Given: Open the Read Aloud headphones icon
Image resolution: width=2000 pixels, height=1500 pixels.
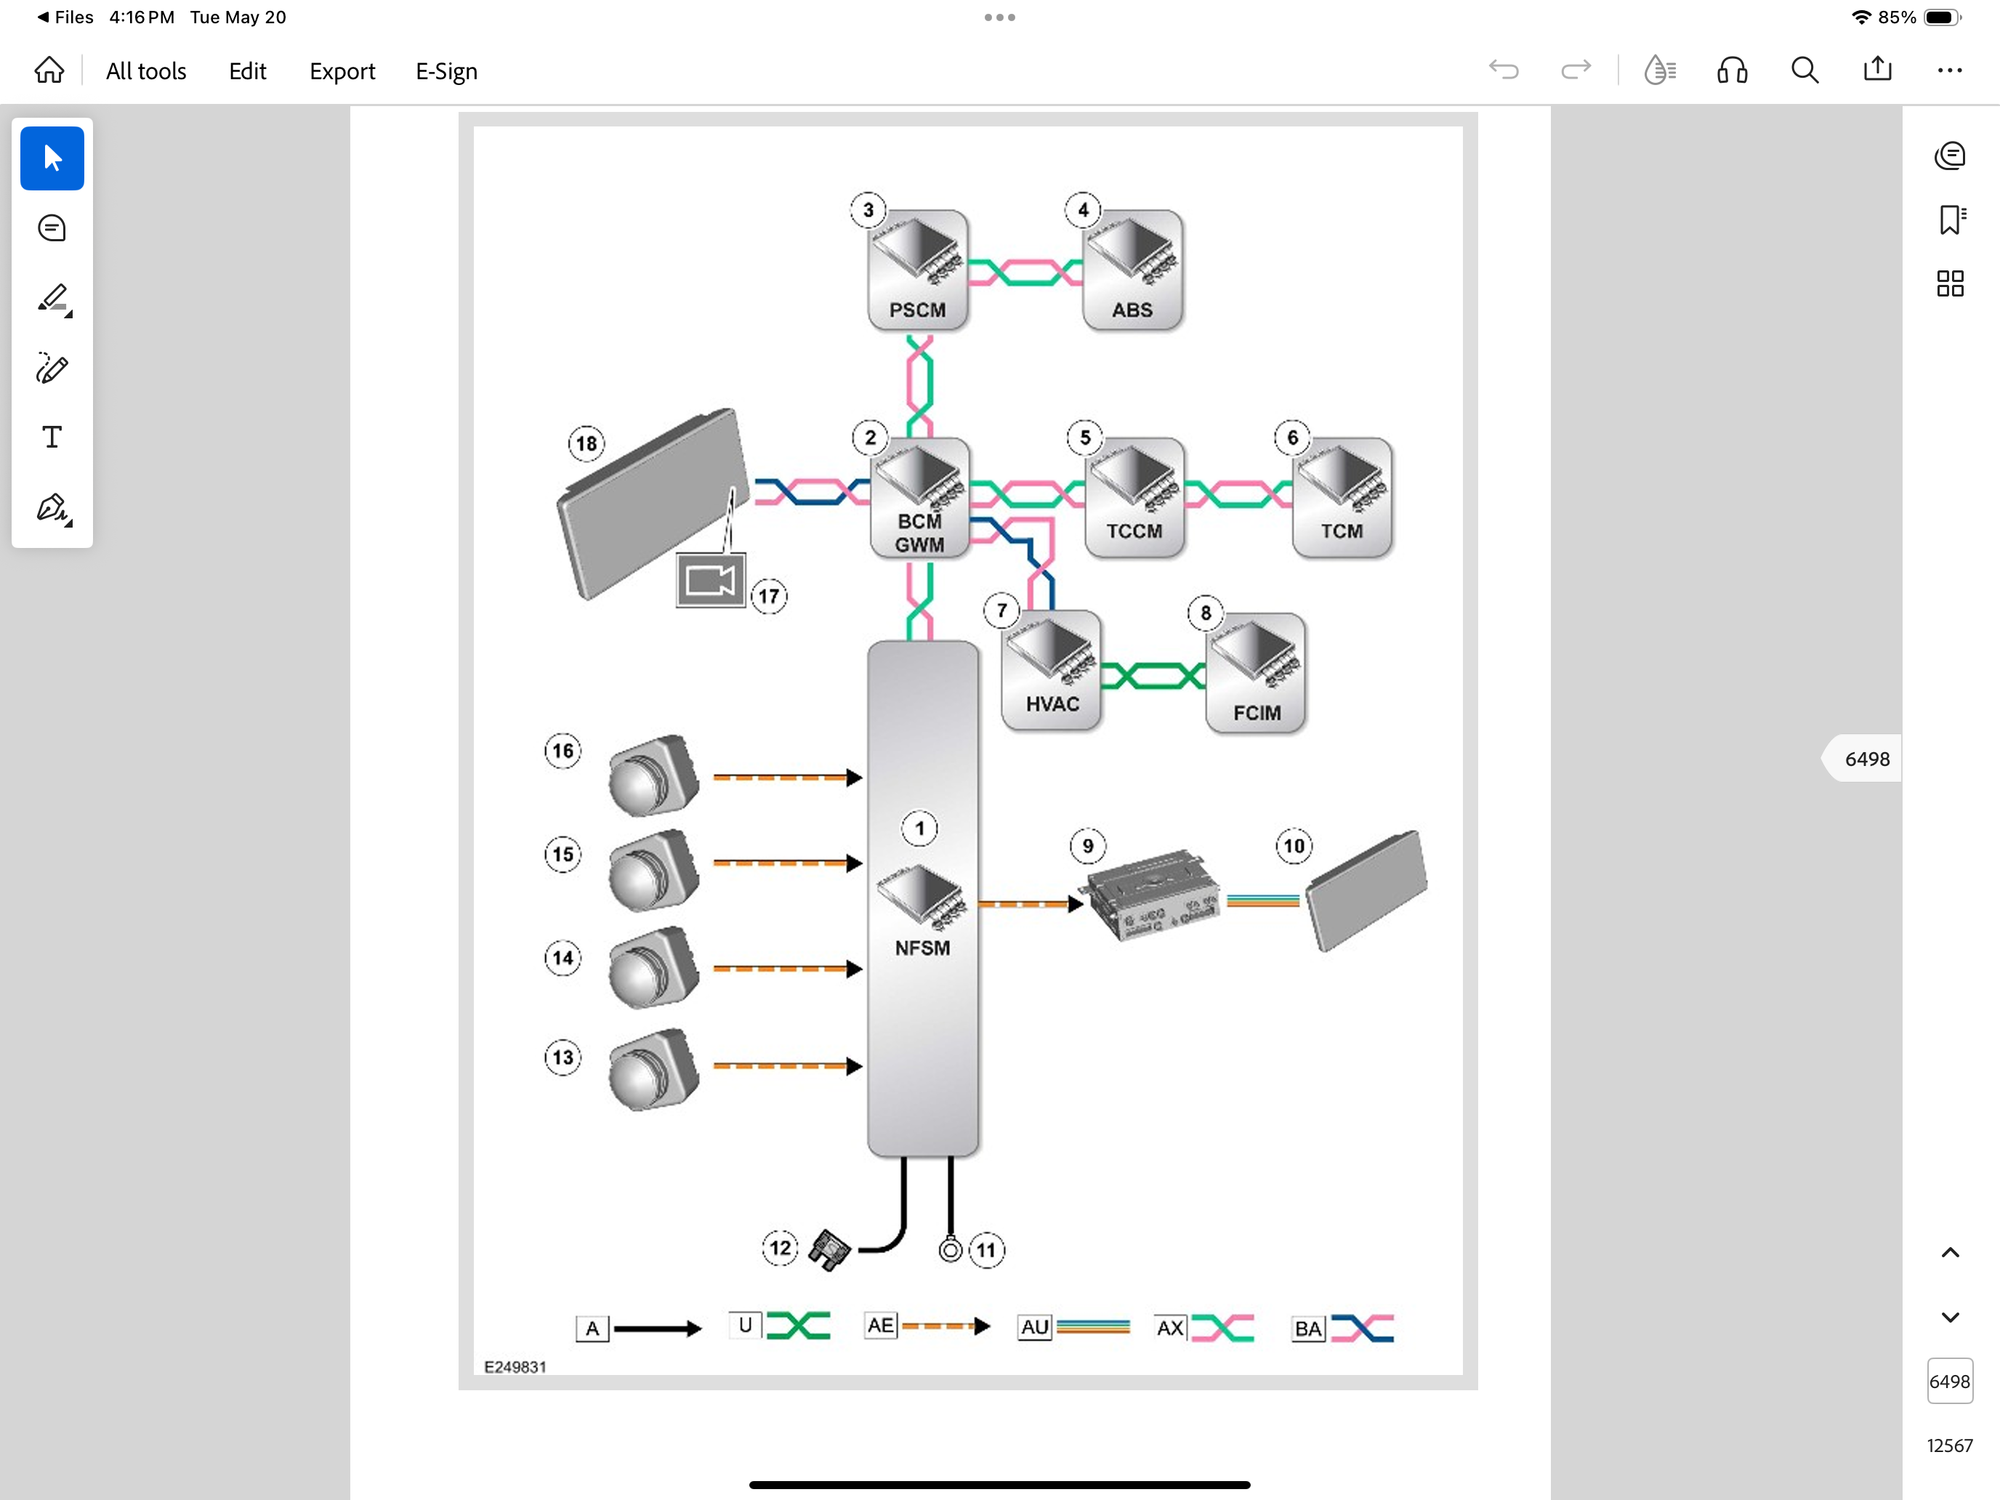Looking at the screenshot, I should point(1732,70).
